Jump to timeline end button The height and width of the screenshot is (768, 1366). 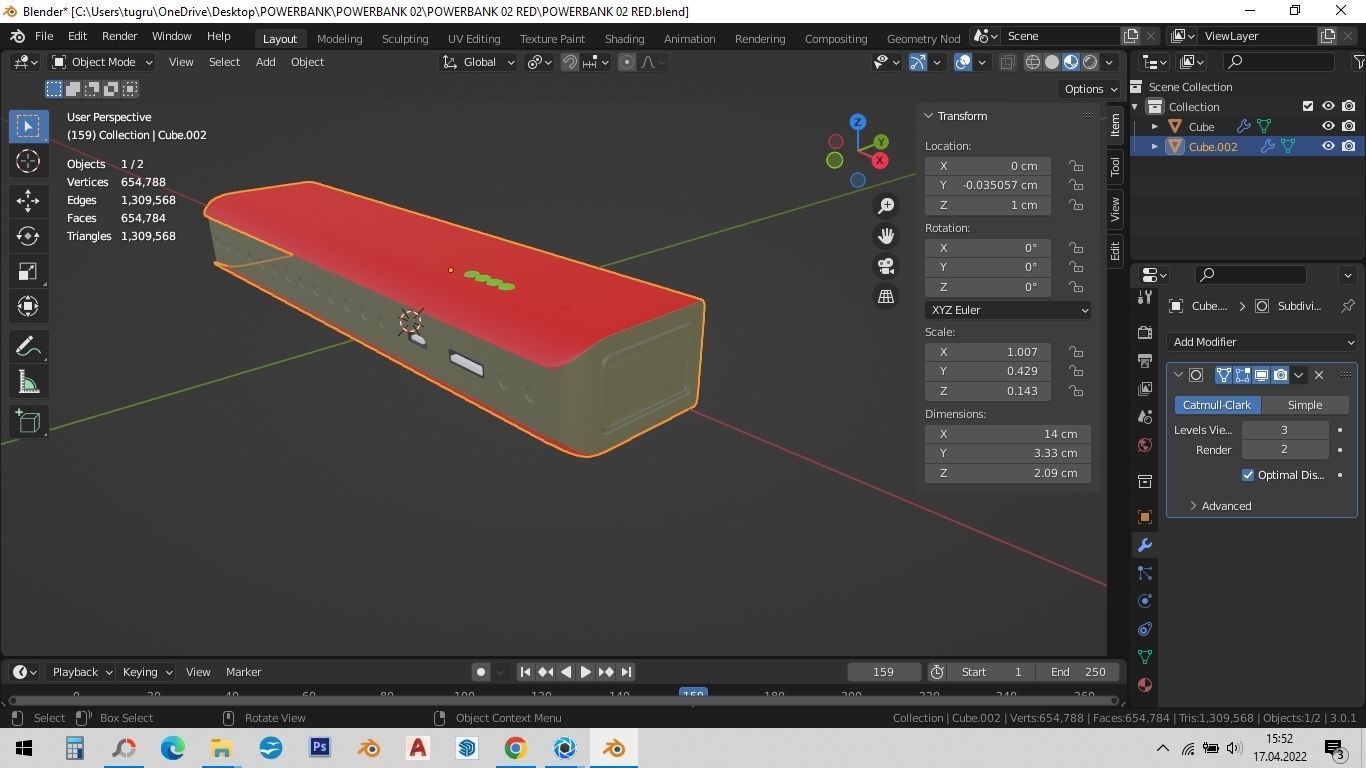coord(626,672)
